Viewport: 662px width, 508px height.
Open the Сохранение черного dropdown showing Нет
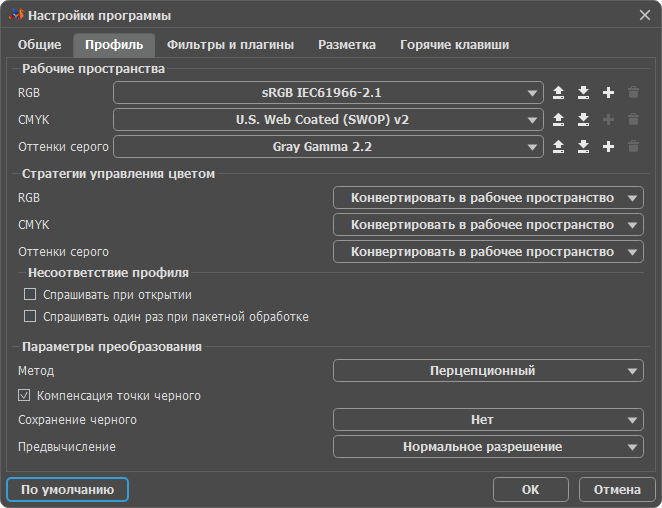[488, 420]
